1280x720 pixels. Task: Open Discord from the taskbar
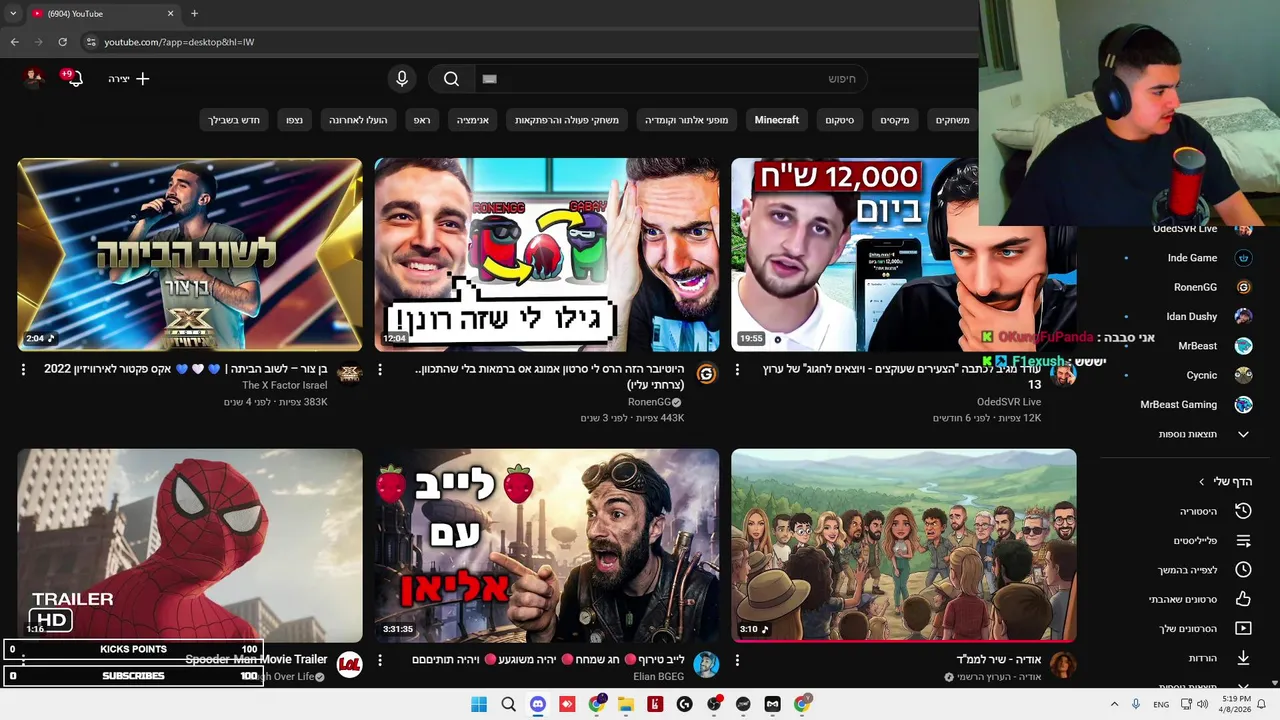coord(538,704)
